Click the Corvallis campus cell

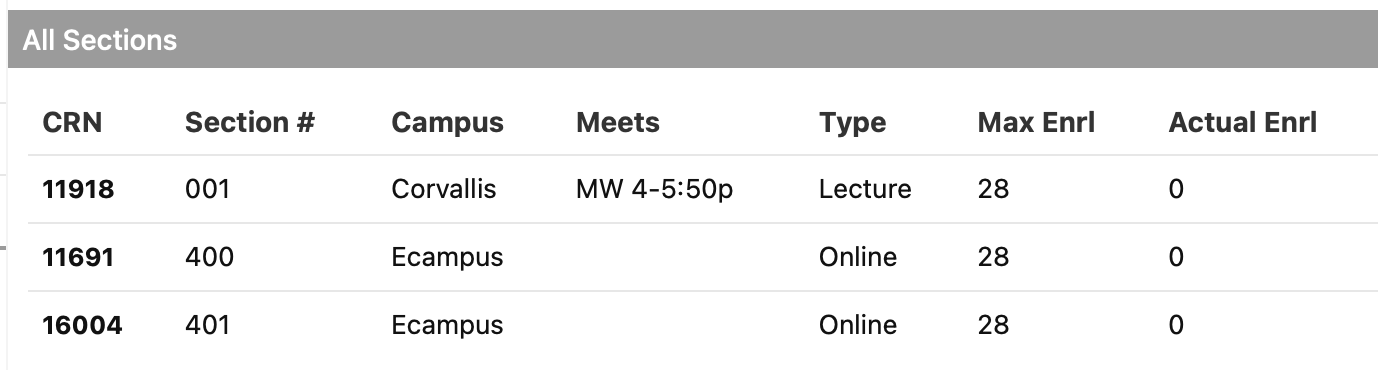(x=444, y=189)
